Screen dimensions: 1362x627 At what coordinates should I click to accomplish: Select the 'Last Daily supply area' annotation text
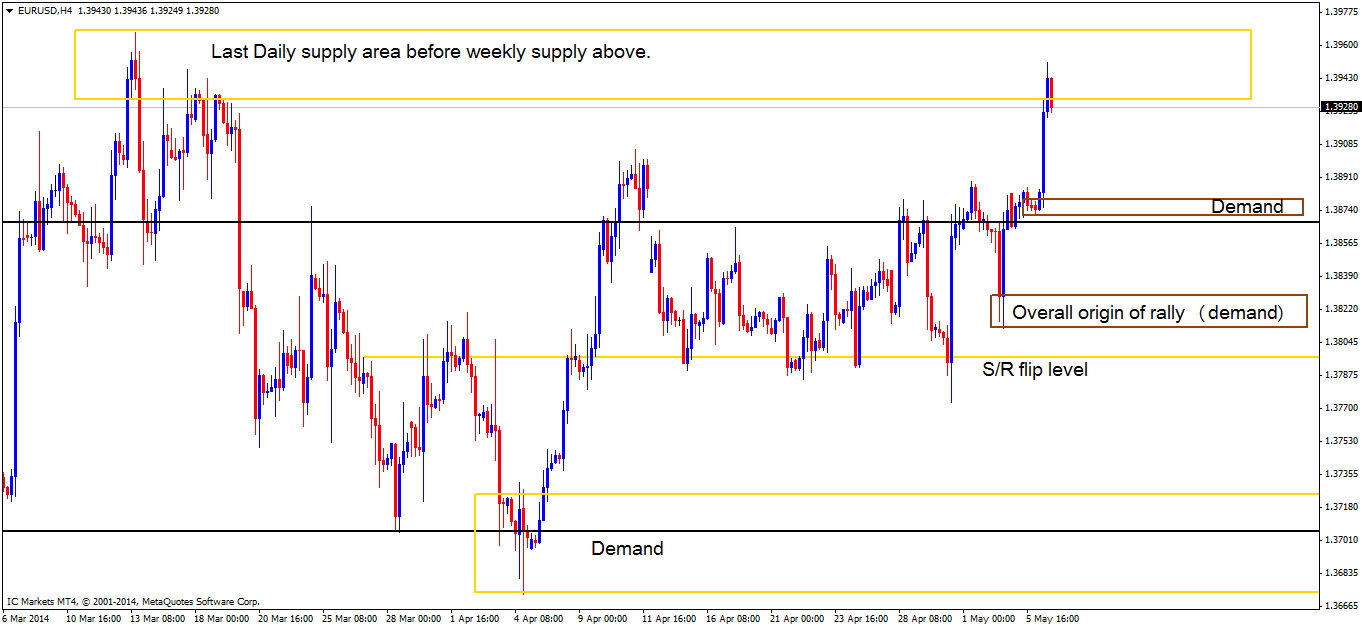coord(431,52)
